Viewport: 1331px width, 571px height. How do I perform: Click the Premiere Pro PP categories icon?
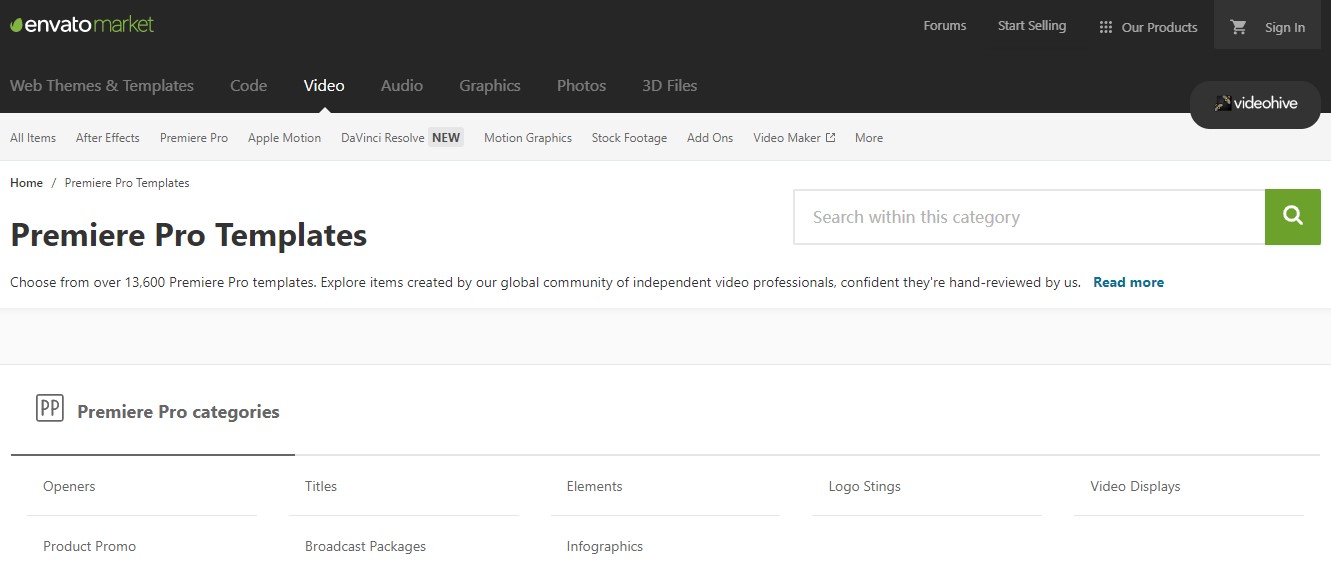click(49, 408)
